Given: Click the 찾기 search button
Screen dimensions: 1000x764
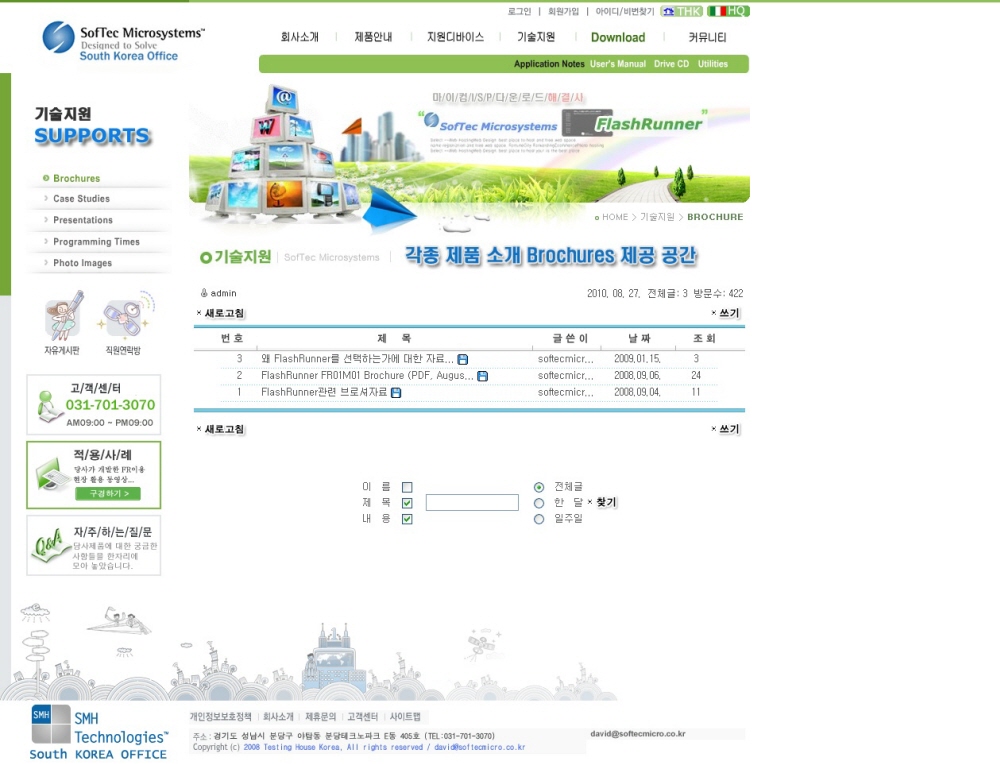Looking at the screenshot, I should coord(602,503).
